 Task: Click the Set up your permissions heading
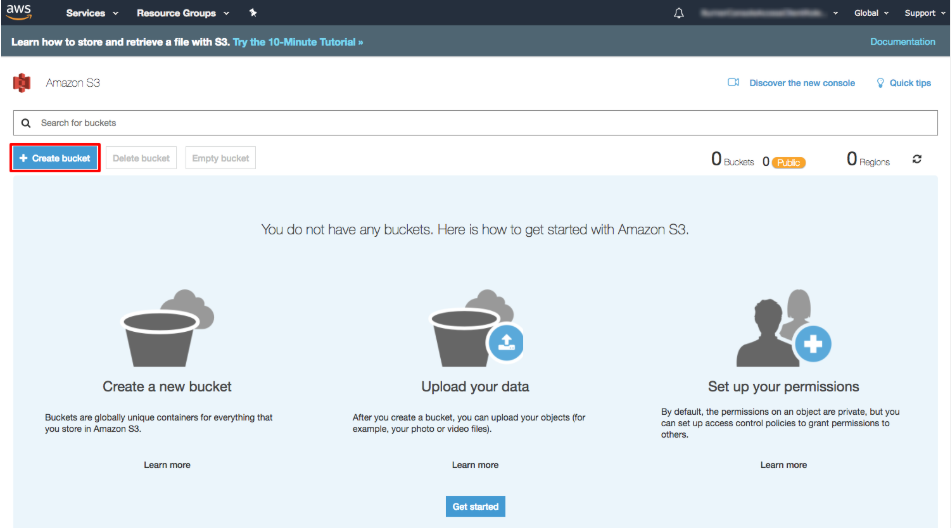(x=783, y=387)
